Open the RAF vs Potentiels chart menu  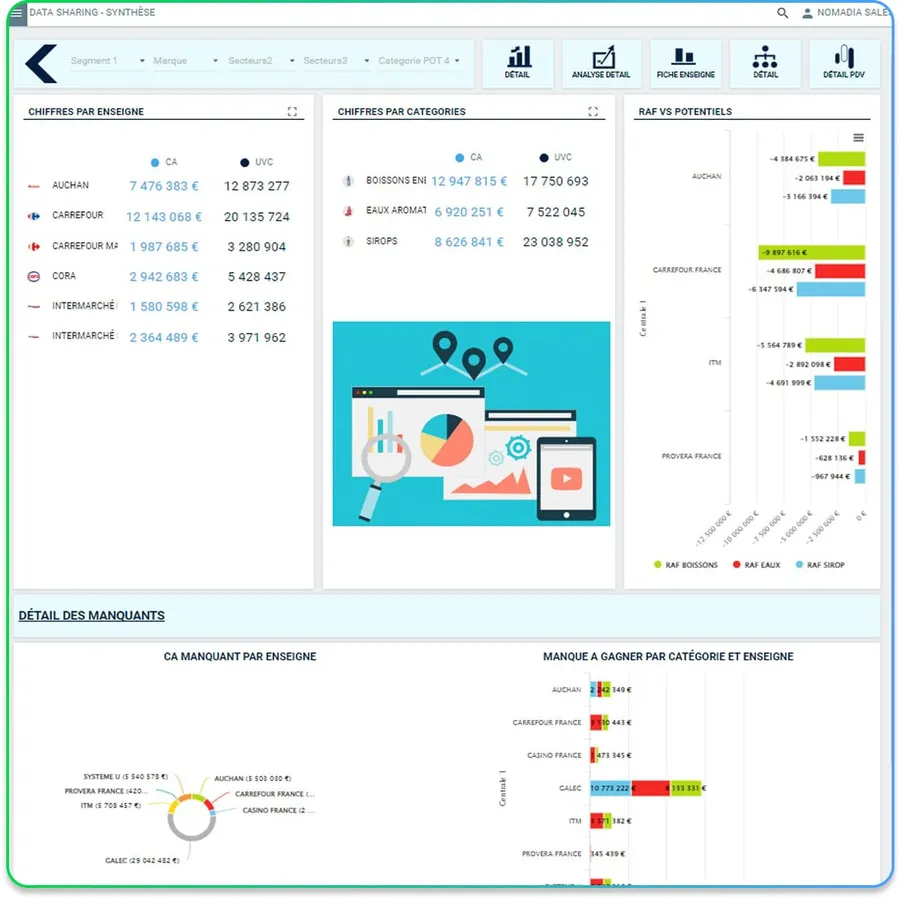click(x=858, y=137)
